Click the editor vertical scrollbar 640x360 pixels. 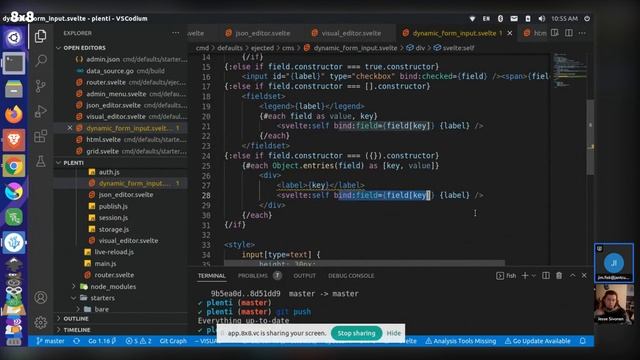click(x=590, y=137)
